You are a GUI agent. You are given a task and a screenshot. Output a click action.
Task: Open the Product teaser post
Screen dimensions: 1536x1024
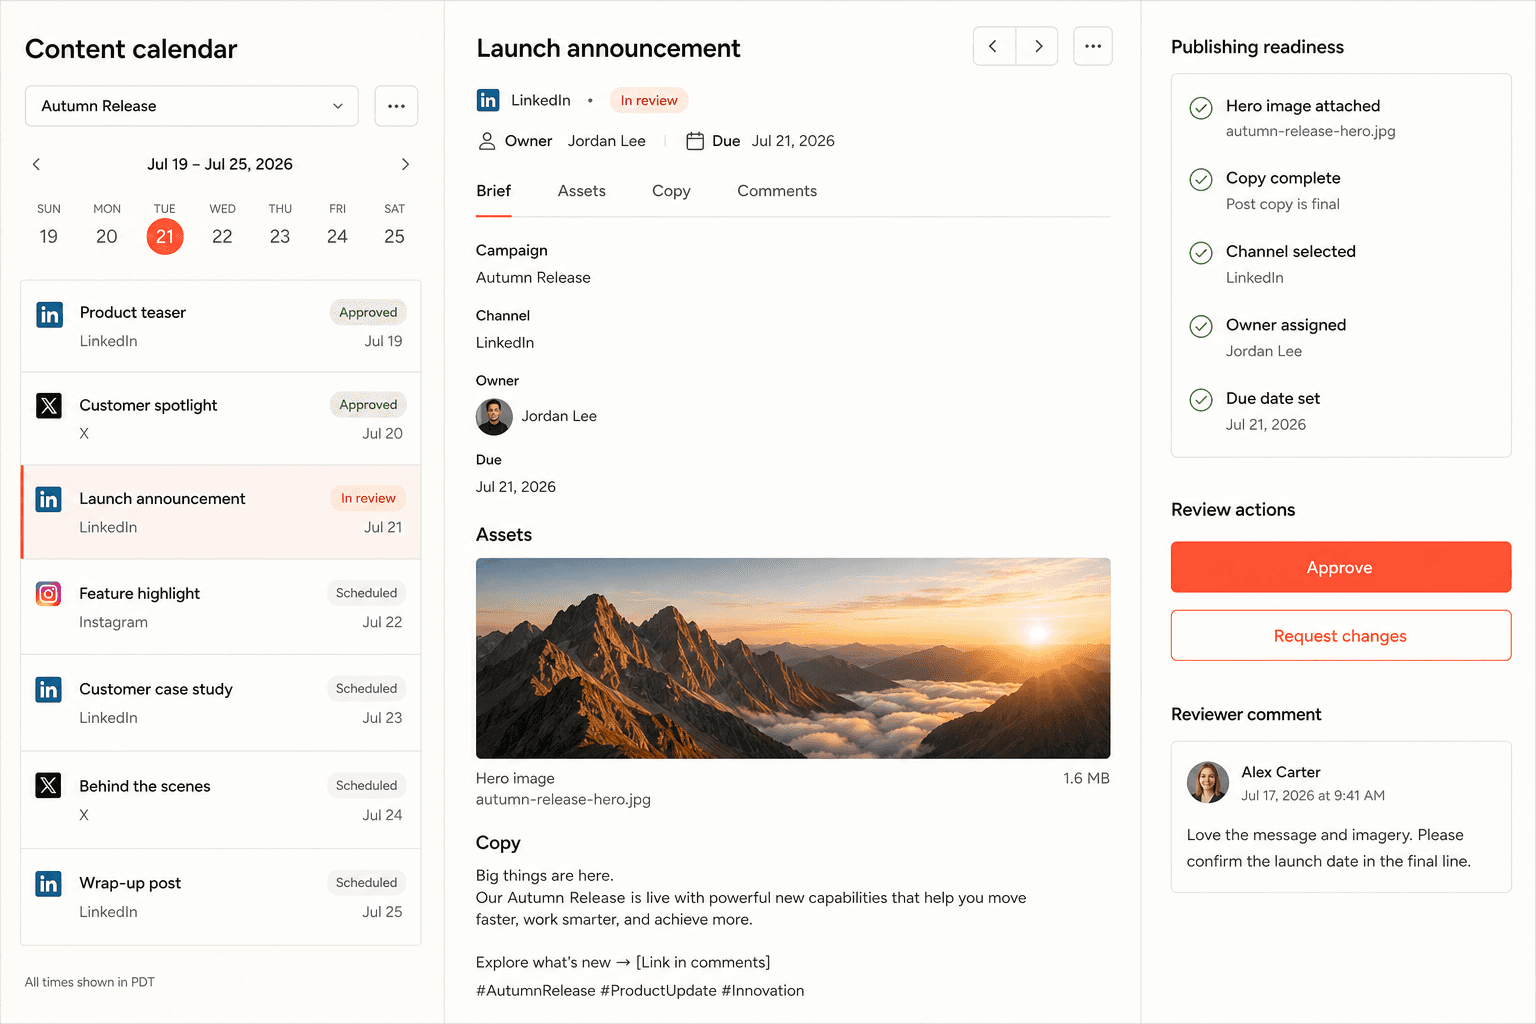click(221, 326)
